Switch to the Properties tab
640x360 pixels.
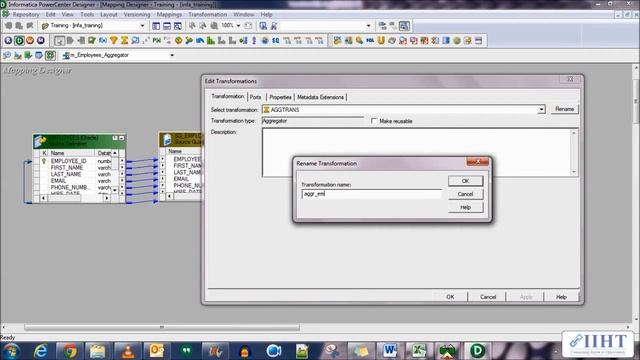tap(280, 97)
